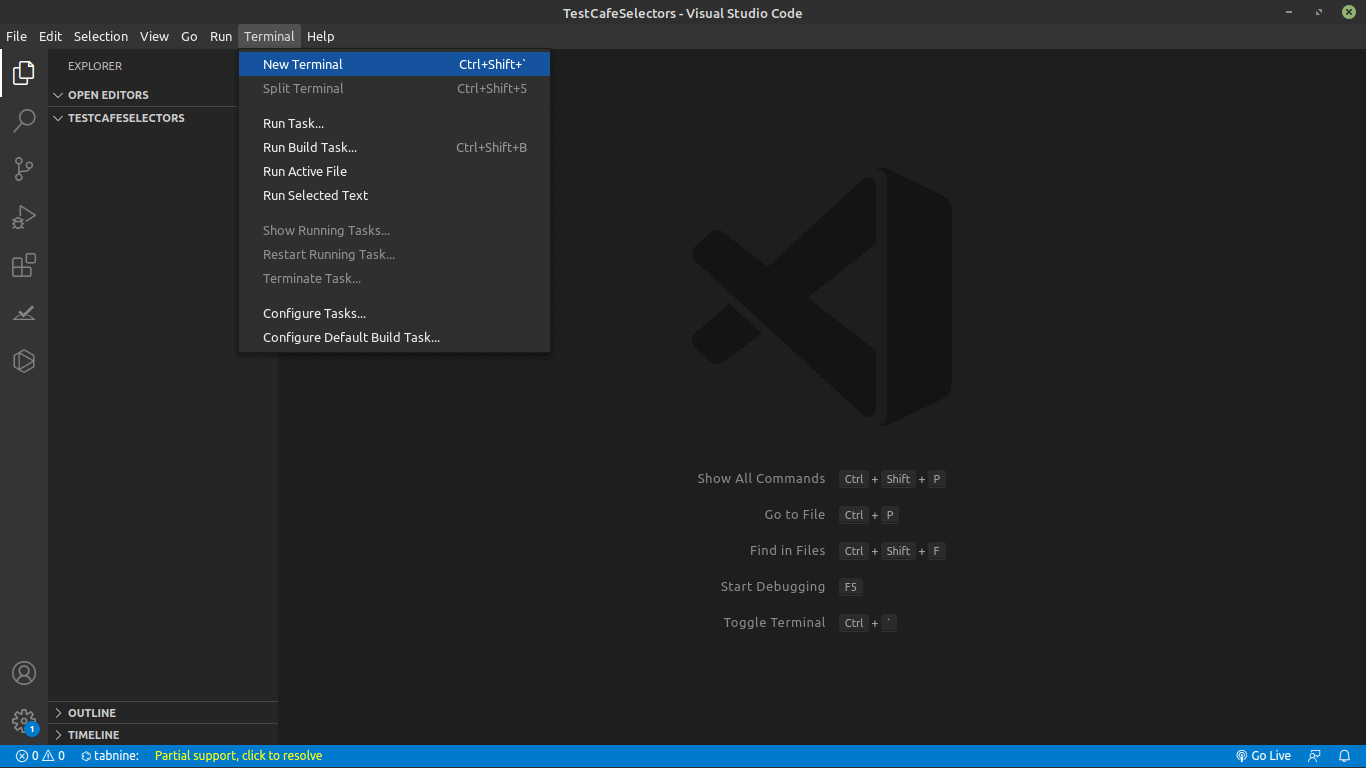Open the Search view
1366x768 pixels.
[x=24, y=120]
